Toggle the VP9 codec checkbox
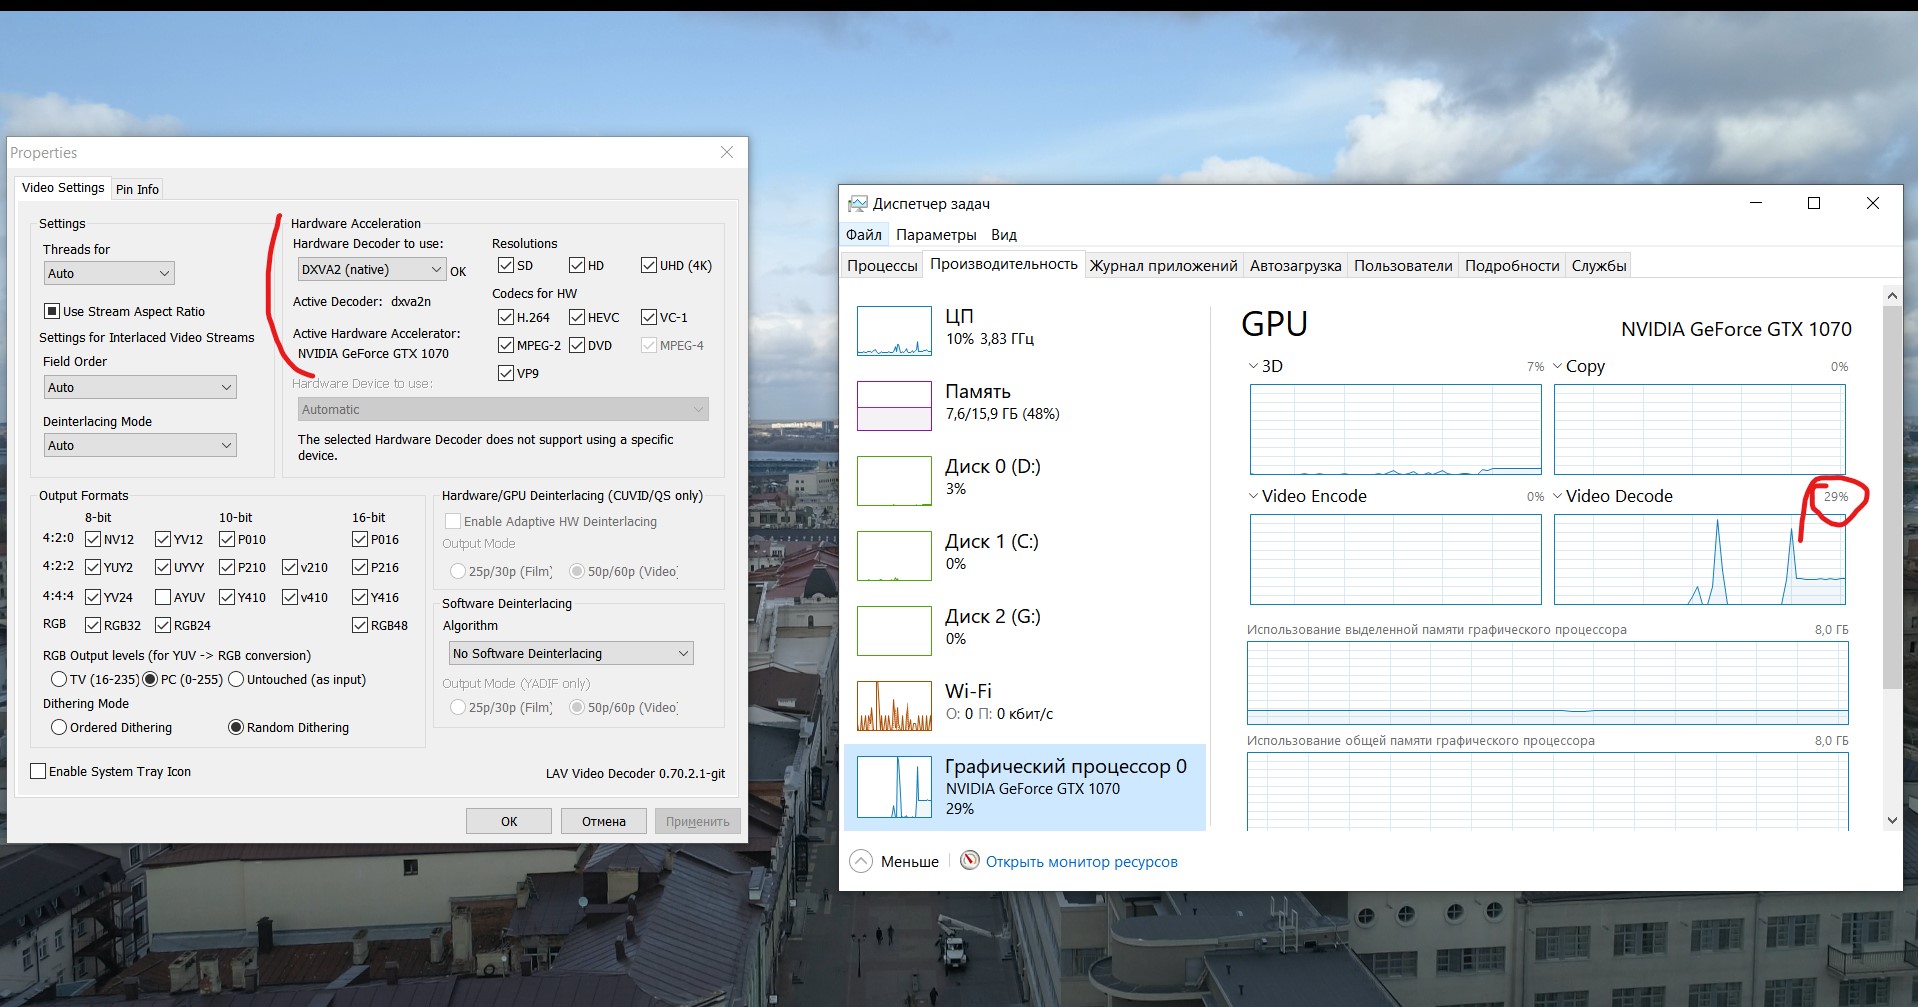This screenshot has width=1918, height=1007. click(506, 373)
